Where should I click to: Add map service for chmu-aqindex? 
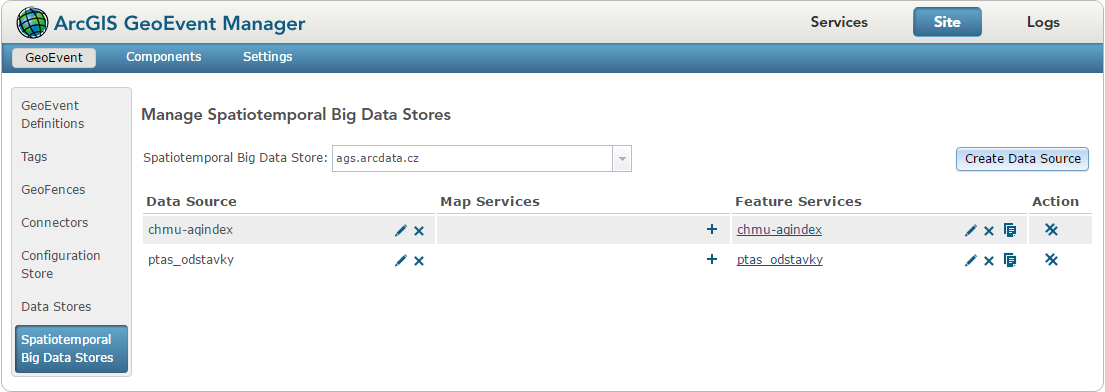pyautogui.click(x=712, y=229)
